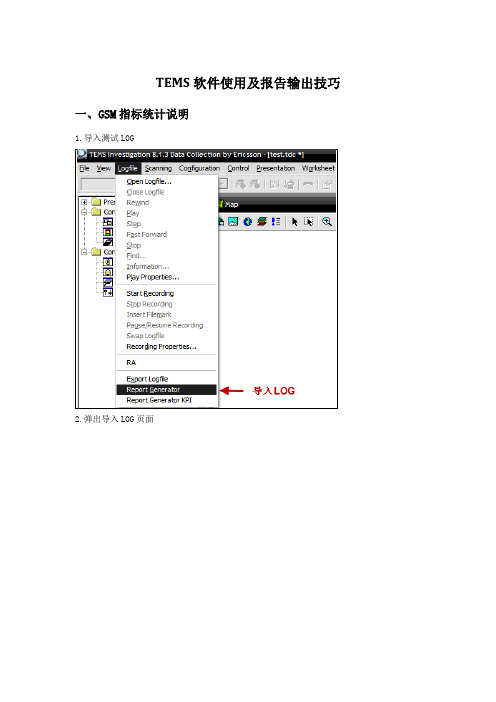This screenshot has height=702, width=496.
Task: Open Recording Properties... from the menu
Action: [x=167, y=347]
